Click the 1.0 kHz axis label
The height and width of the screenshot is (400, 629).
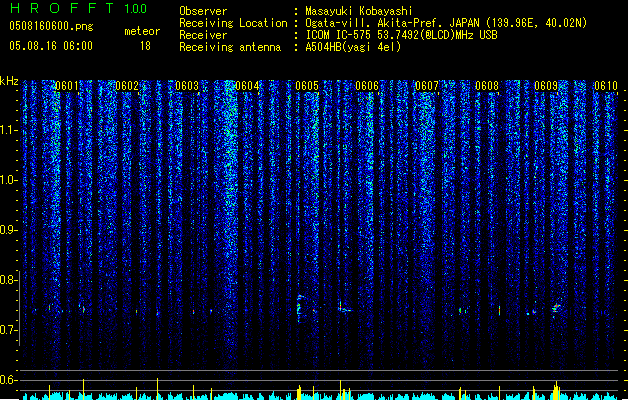pos(9,180)
